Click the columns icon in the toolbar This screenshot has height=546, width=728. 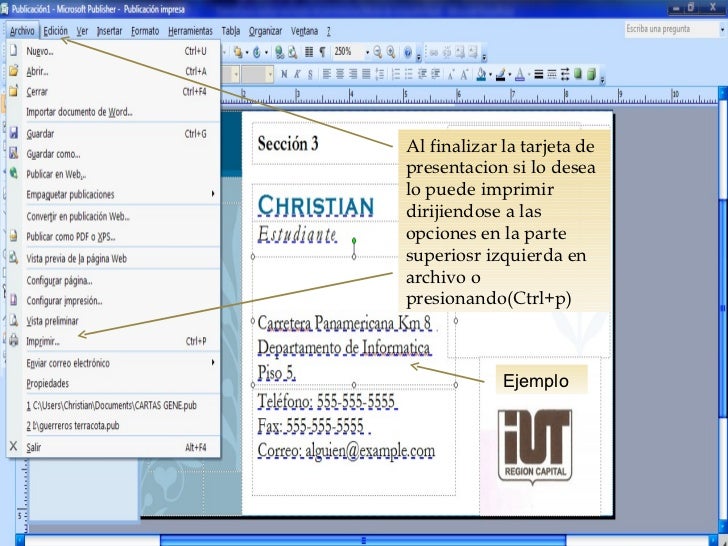click(309, 52)
